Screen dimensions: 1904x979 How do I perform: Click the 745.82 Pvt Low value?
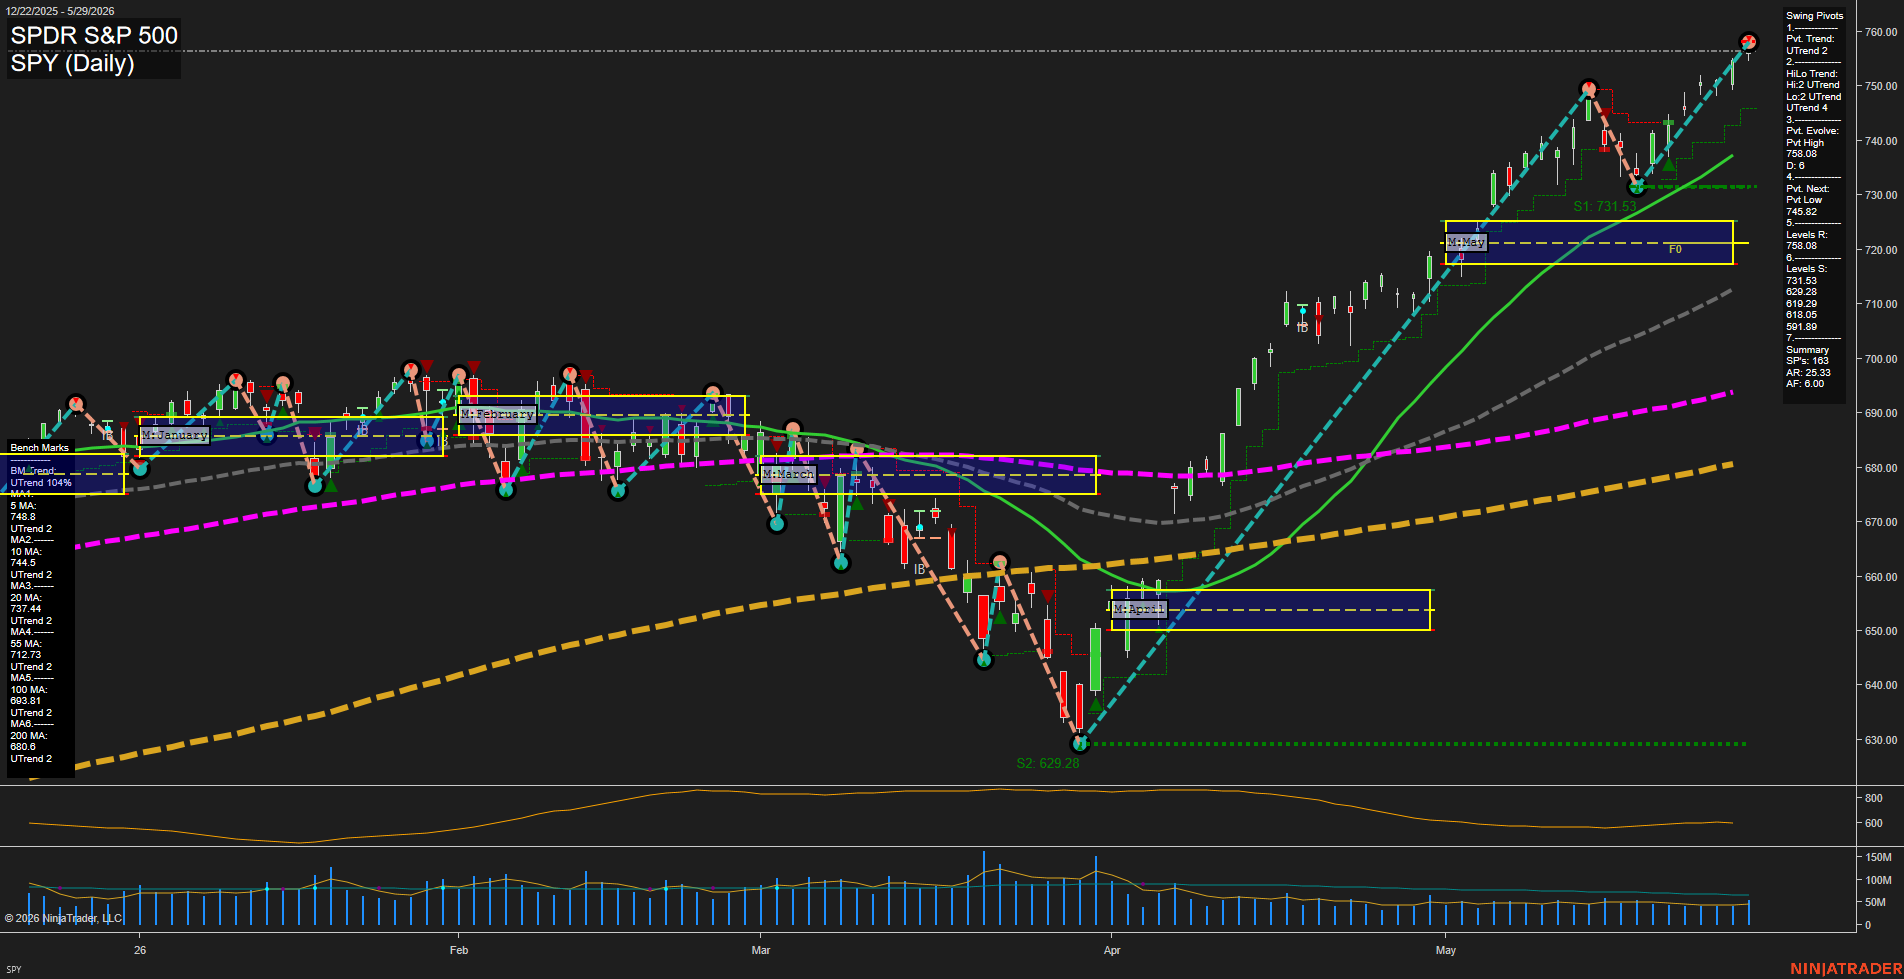(x=1802, y=212)
